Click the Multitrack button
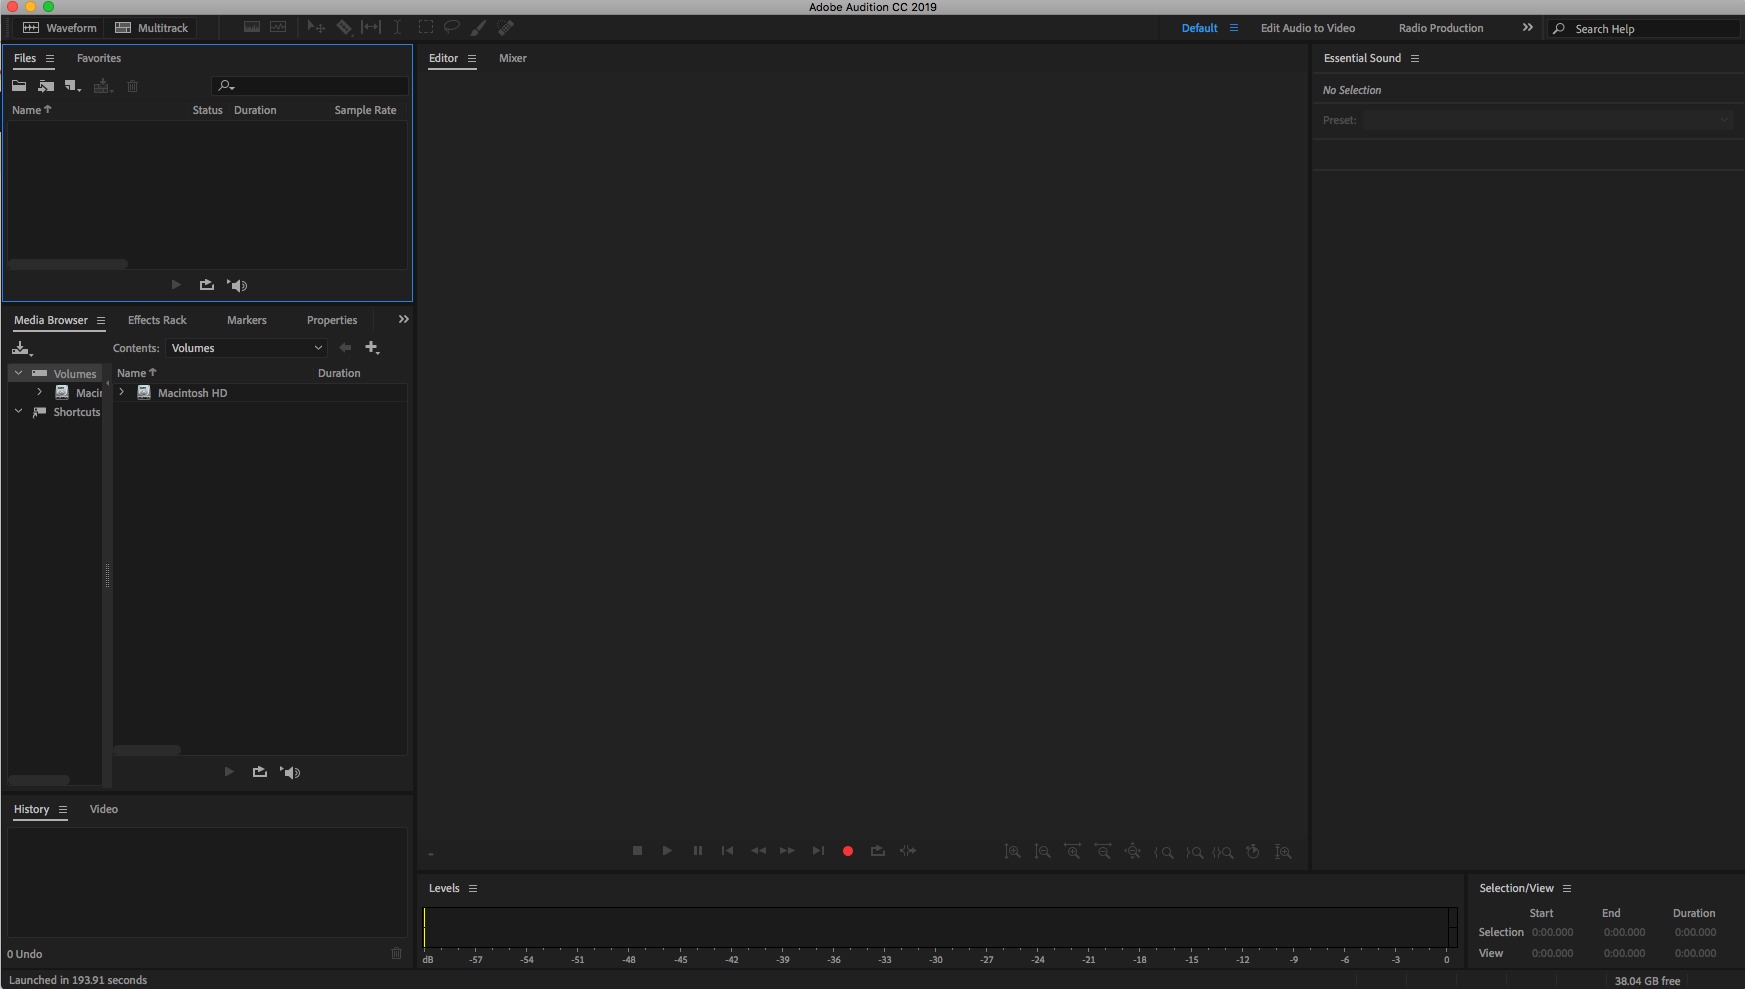This screenshot has width=1745, height=989. pyautogui.click(x=151, y=27)
